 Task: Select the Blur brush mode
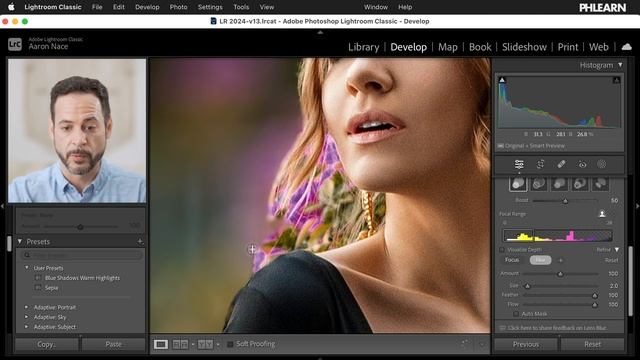pos(540,260)
